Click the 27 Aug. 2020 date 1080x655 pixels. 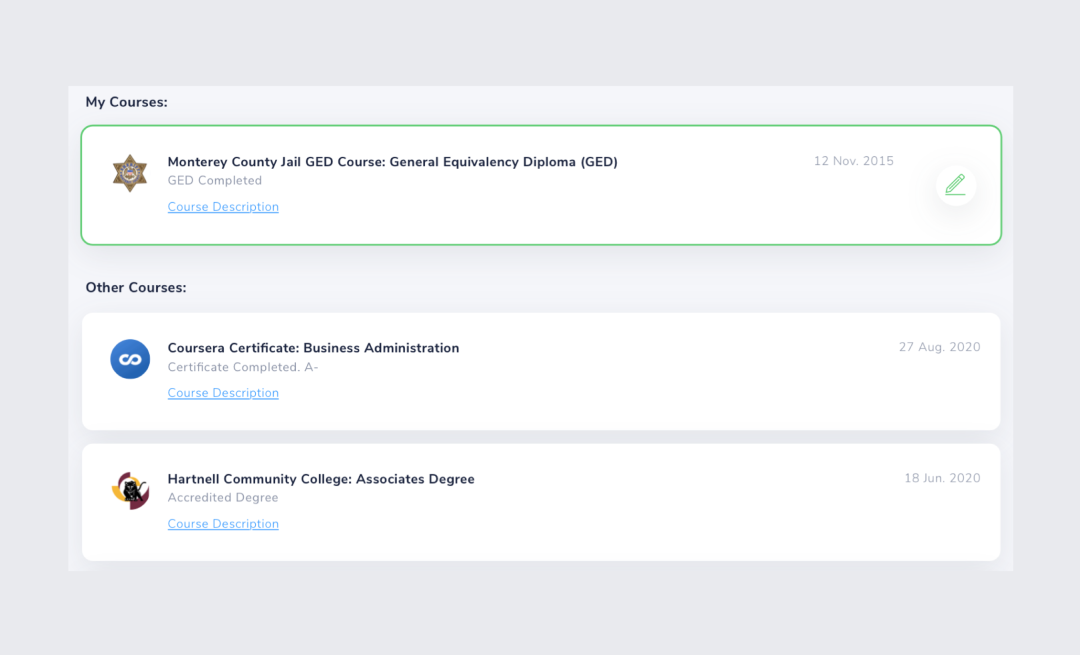click(x=939, y=347)
